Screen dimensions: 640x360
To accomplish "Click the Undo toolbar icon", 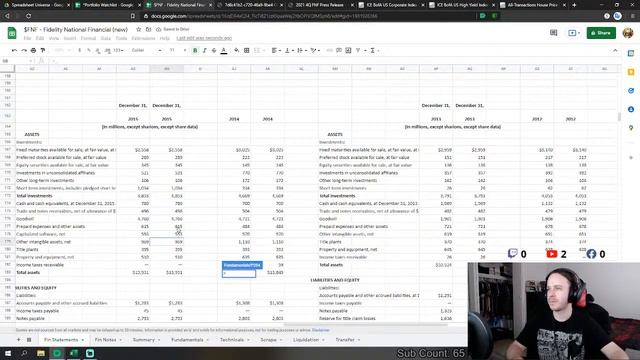I will tap(15, 50).
